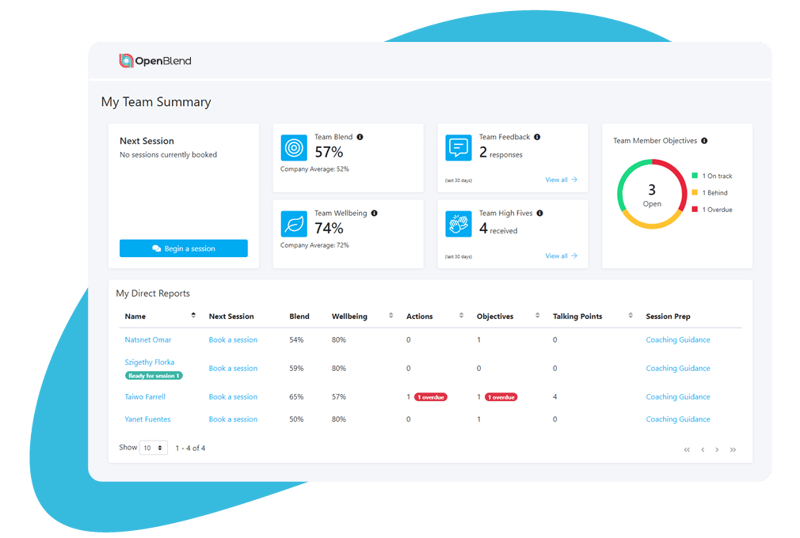Image resolution: width=800 pixels, height=538 pixels.
Task: Open info tooltip next to Team Member Objectives
Action: click(x=704, y=140)
